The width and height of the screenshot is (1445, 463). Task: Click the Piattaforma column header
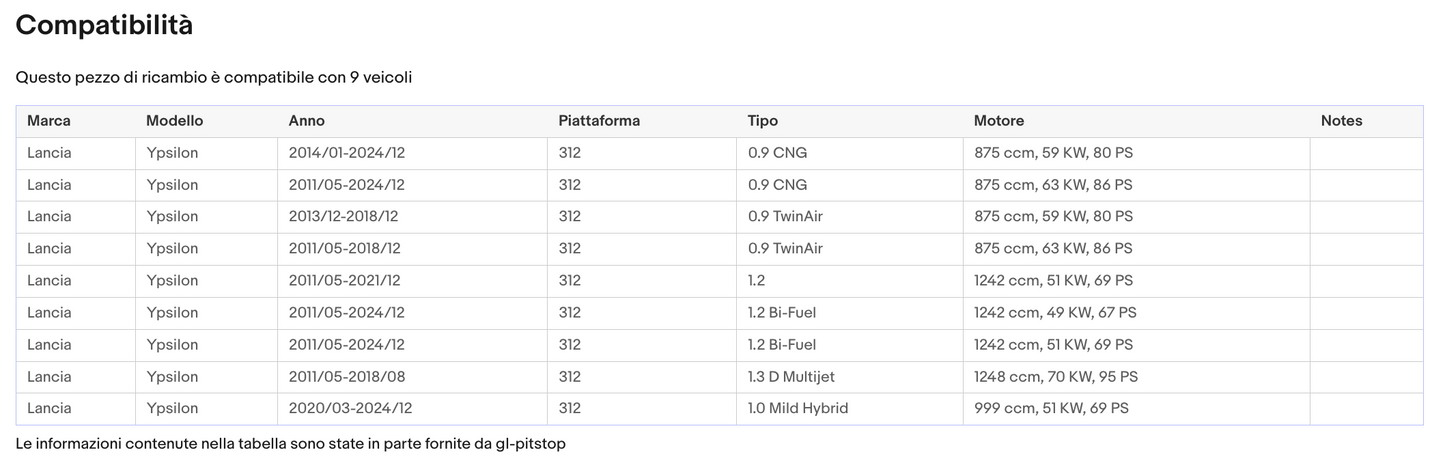click(599, 121)
